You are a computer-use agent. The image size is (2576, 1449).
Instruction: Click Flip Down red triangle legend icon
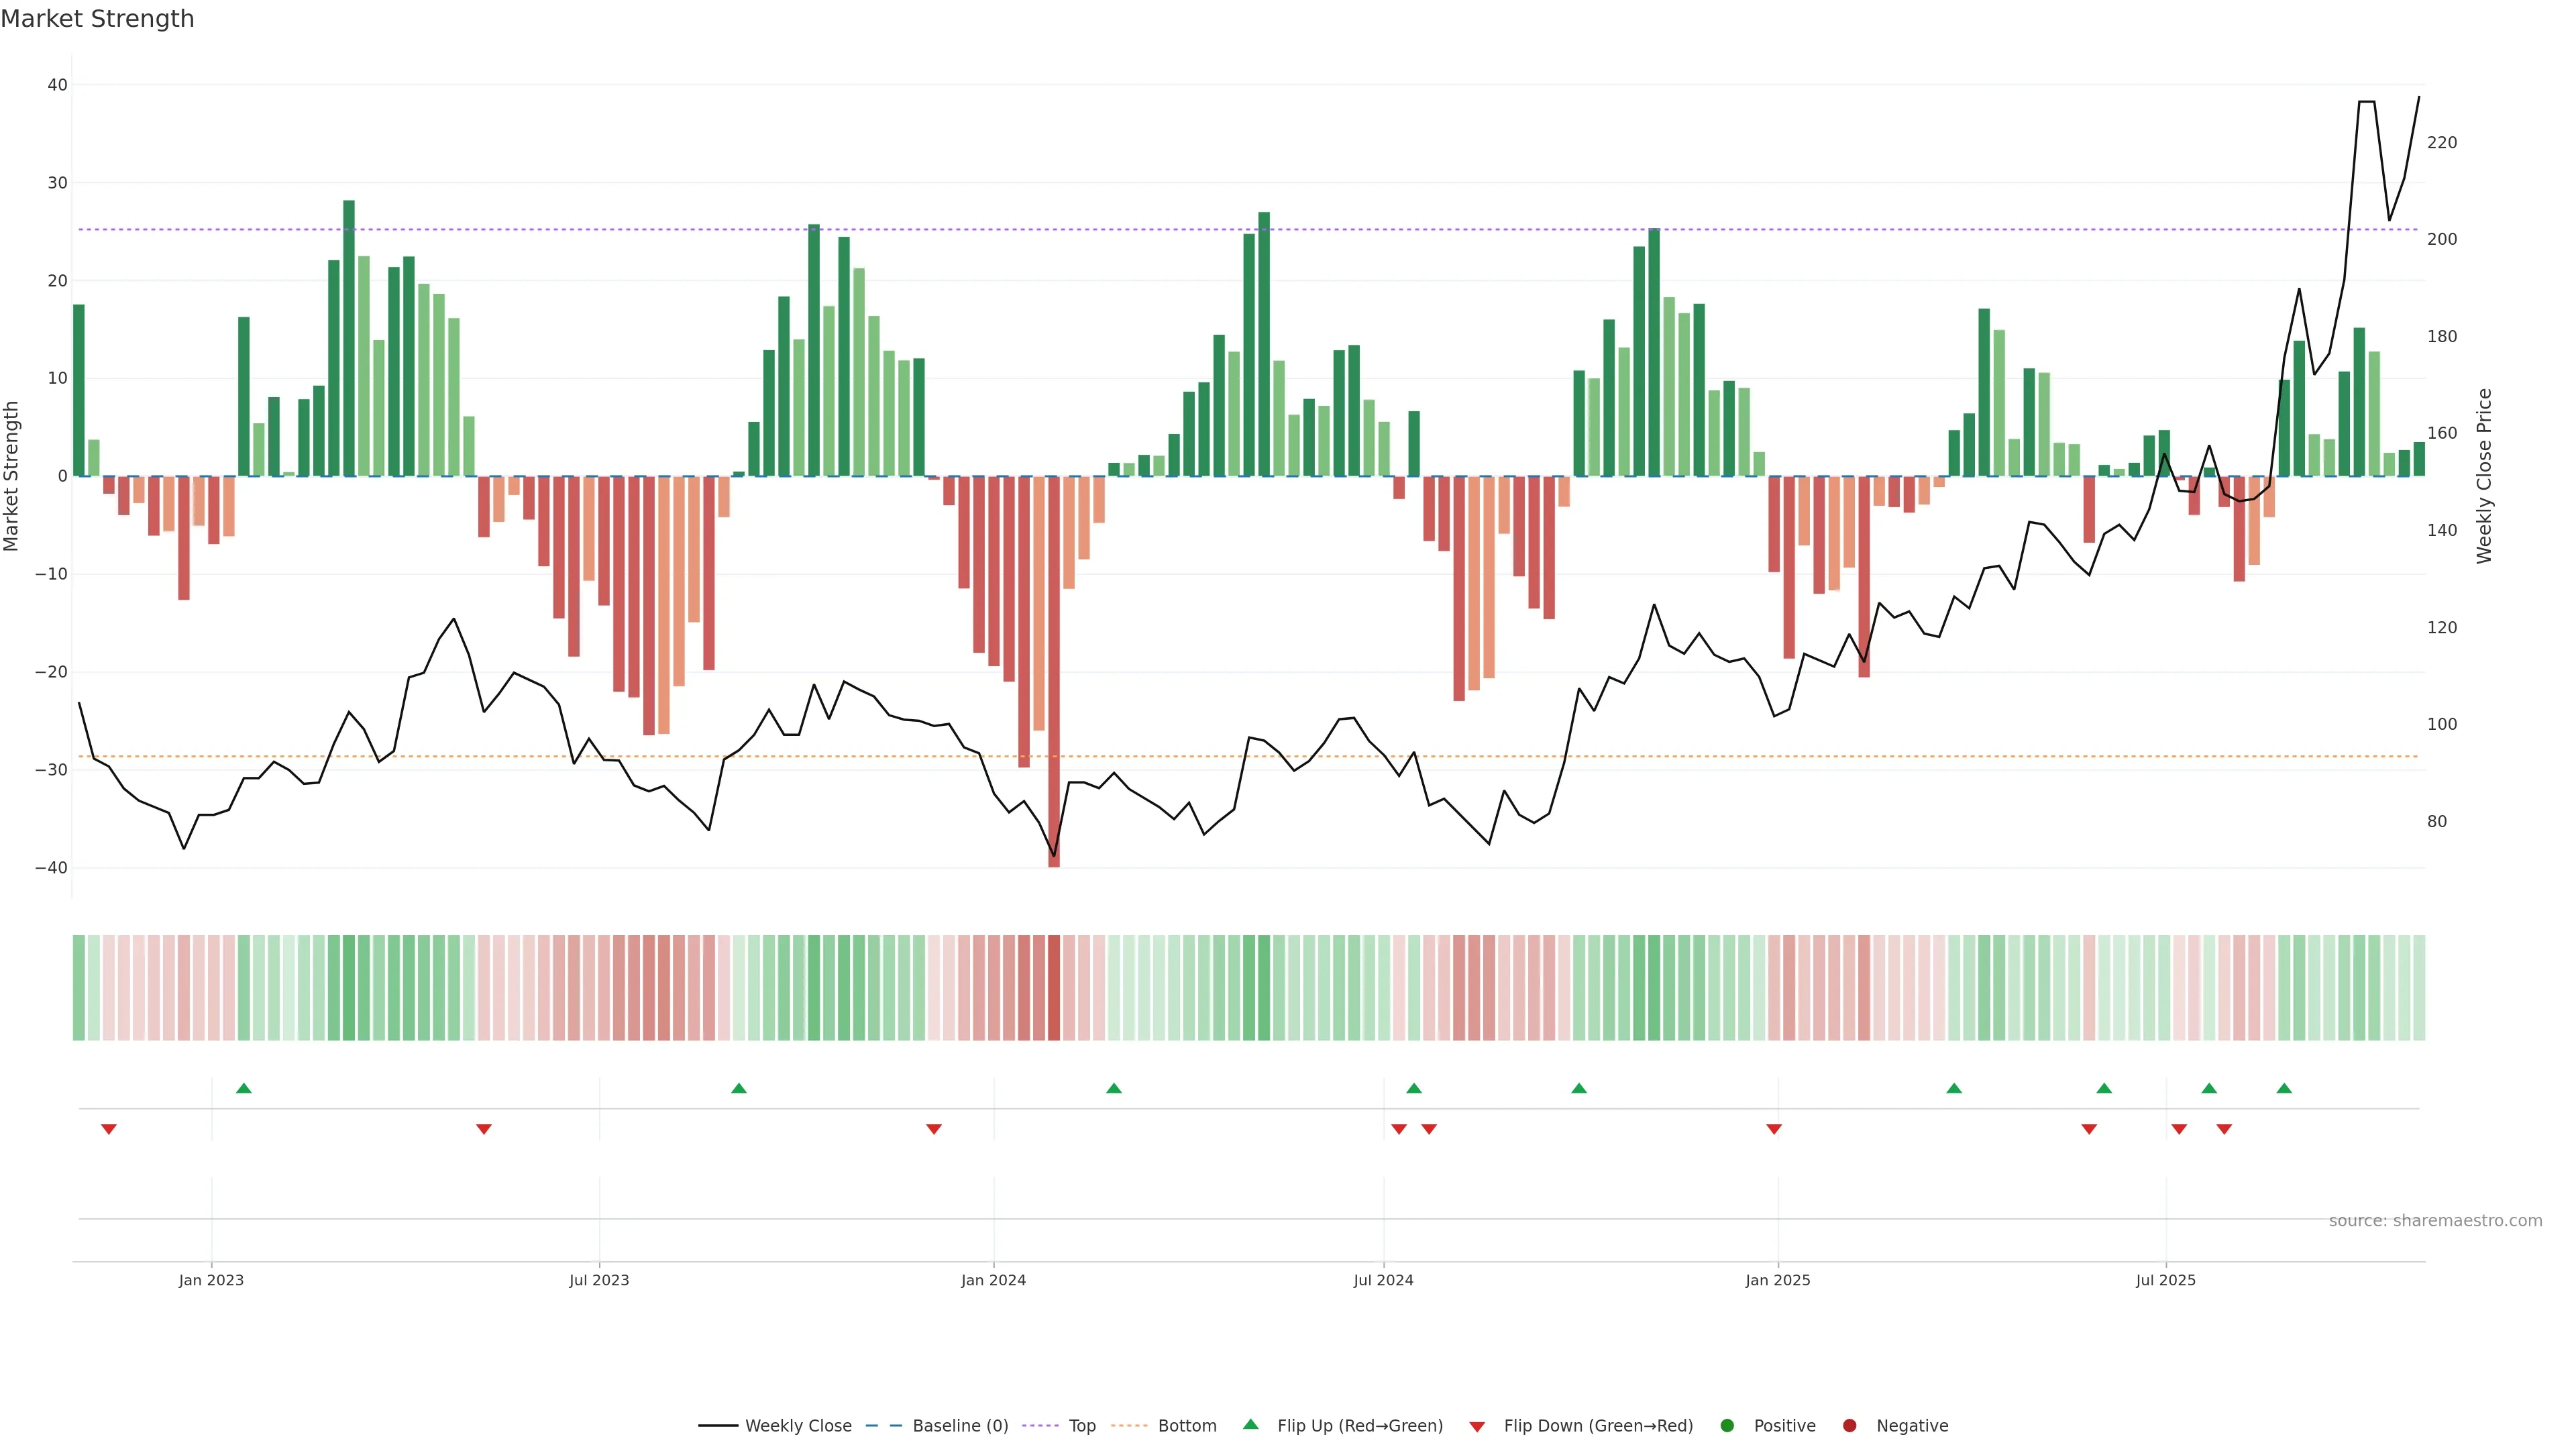(x=1476, y=1427)
